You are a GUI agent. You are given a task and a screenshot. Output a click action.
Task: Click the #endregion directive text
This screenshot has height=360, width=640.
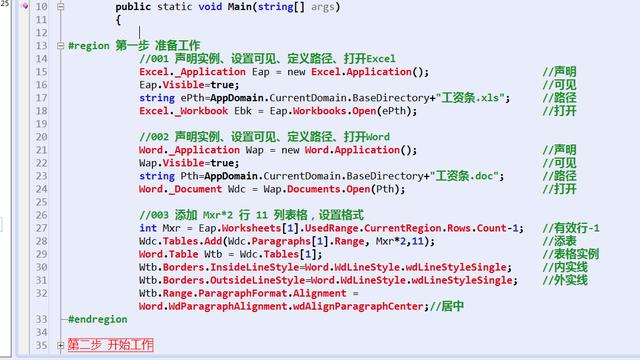coord(98,319)
